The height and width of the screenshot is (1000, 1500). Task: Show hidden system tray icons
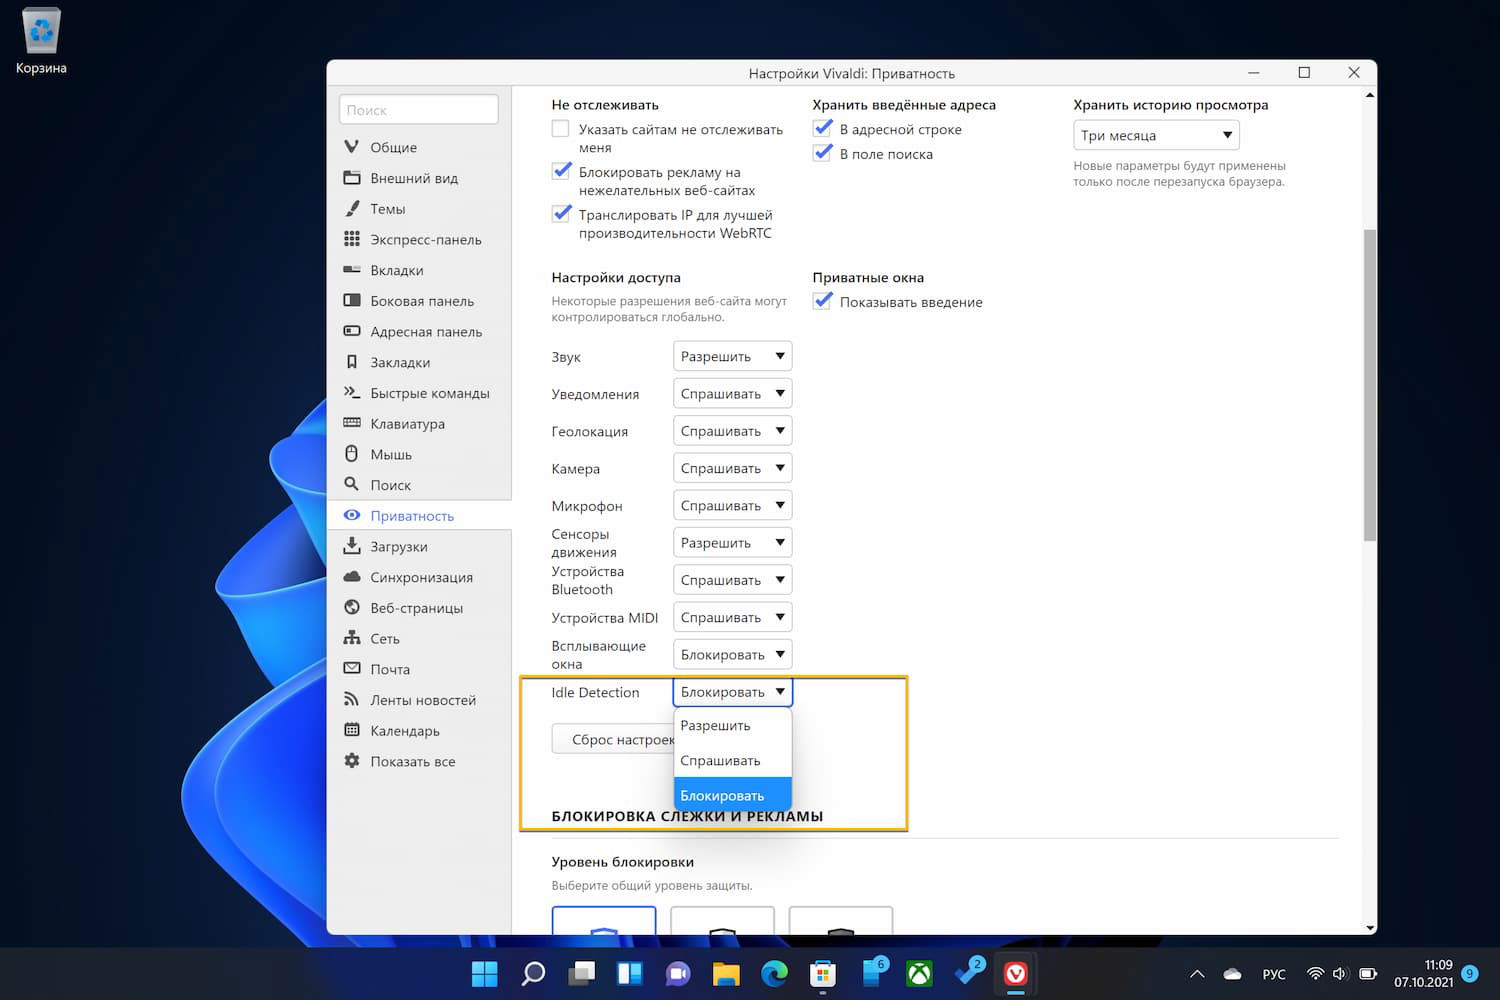[x=1197, y=974]
